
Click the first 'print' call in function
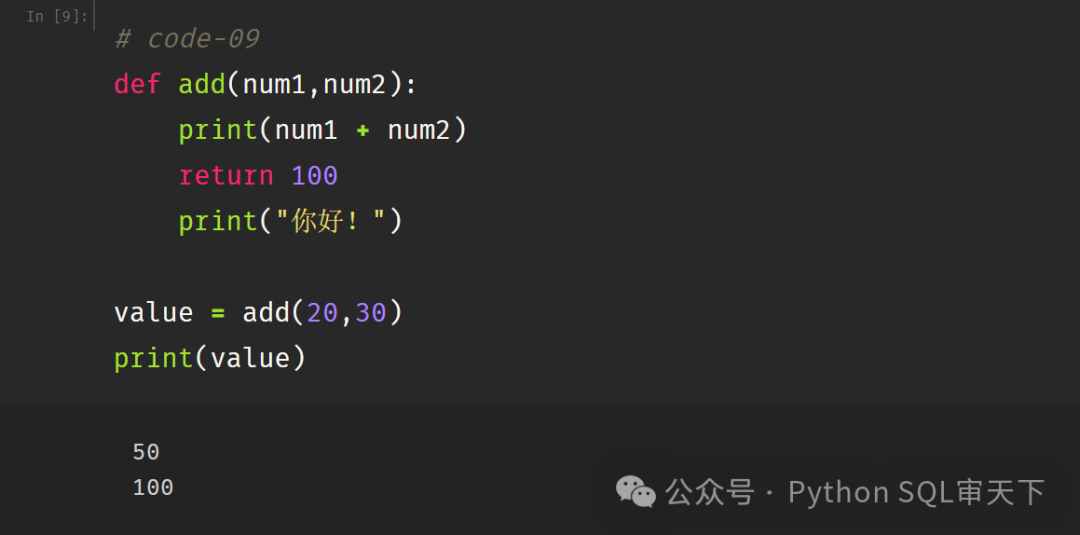(218, 130)
